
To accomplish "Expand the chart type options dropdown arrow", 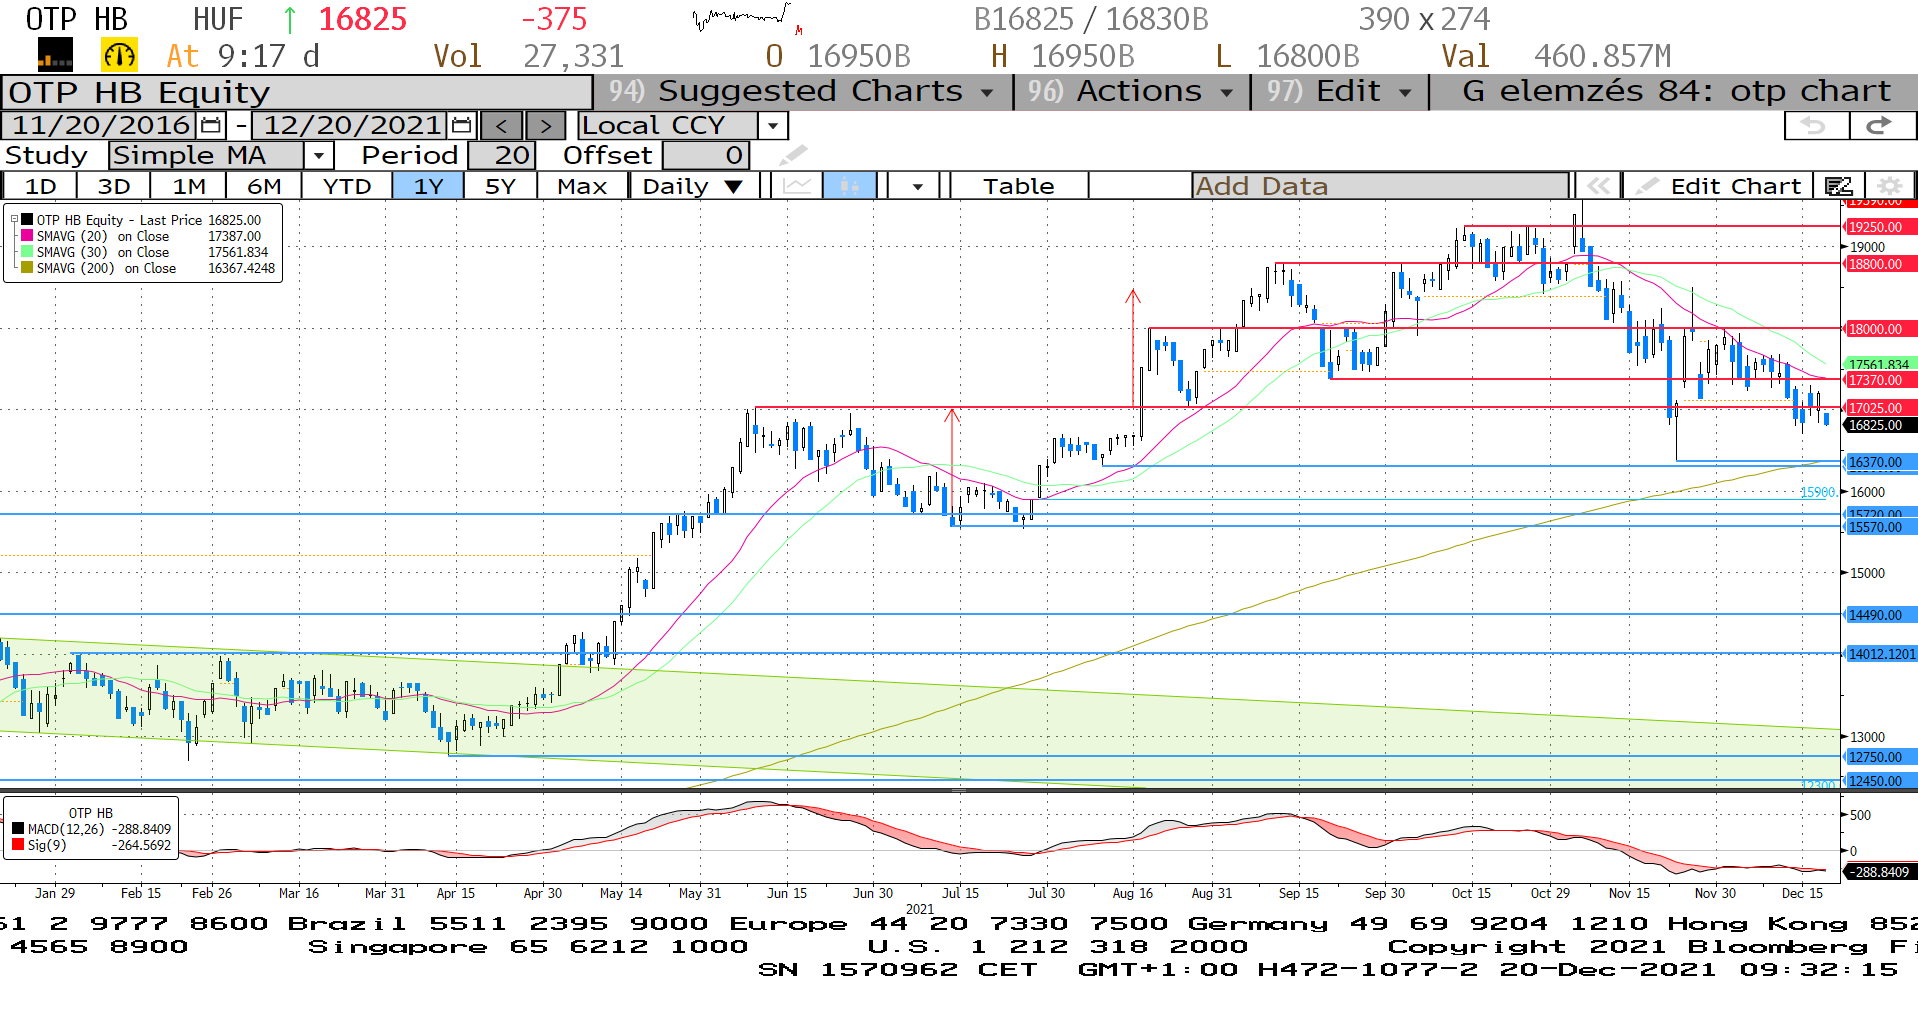I will point(917,186).
